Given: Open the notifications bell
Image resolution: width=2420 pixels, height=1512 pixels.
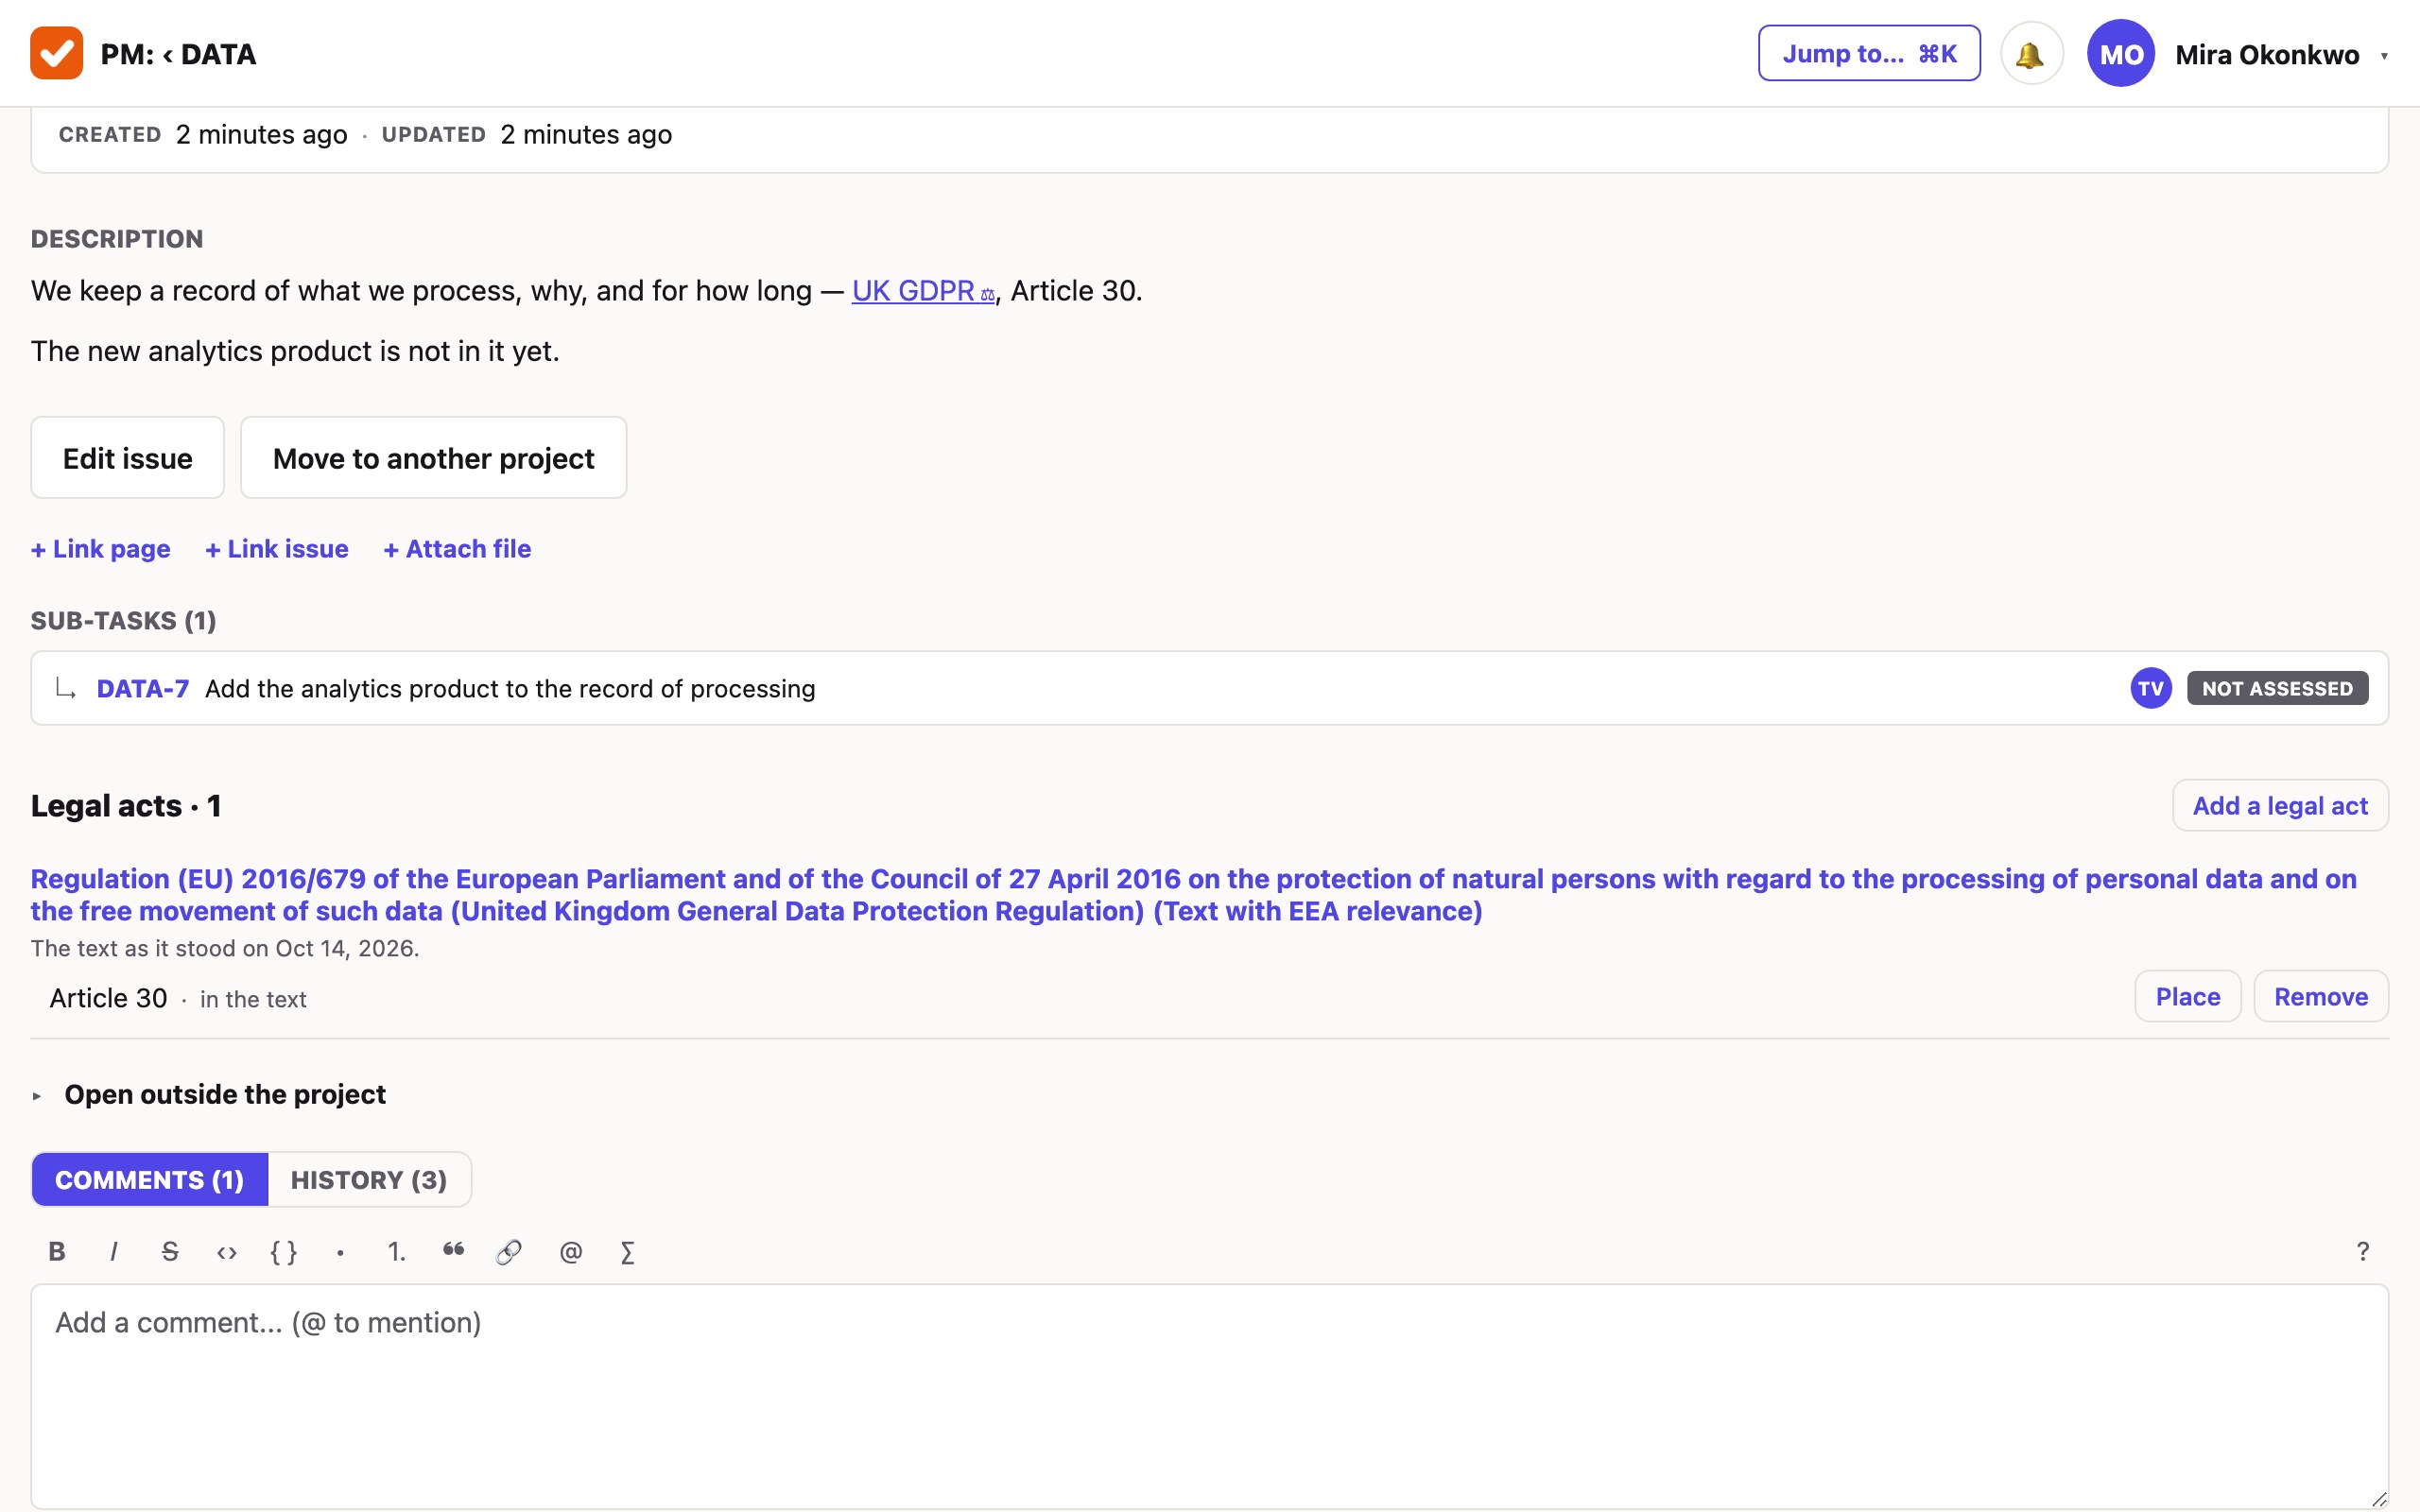Looking at the screenshot, I should click(2031, 54).
